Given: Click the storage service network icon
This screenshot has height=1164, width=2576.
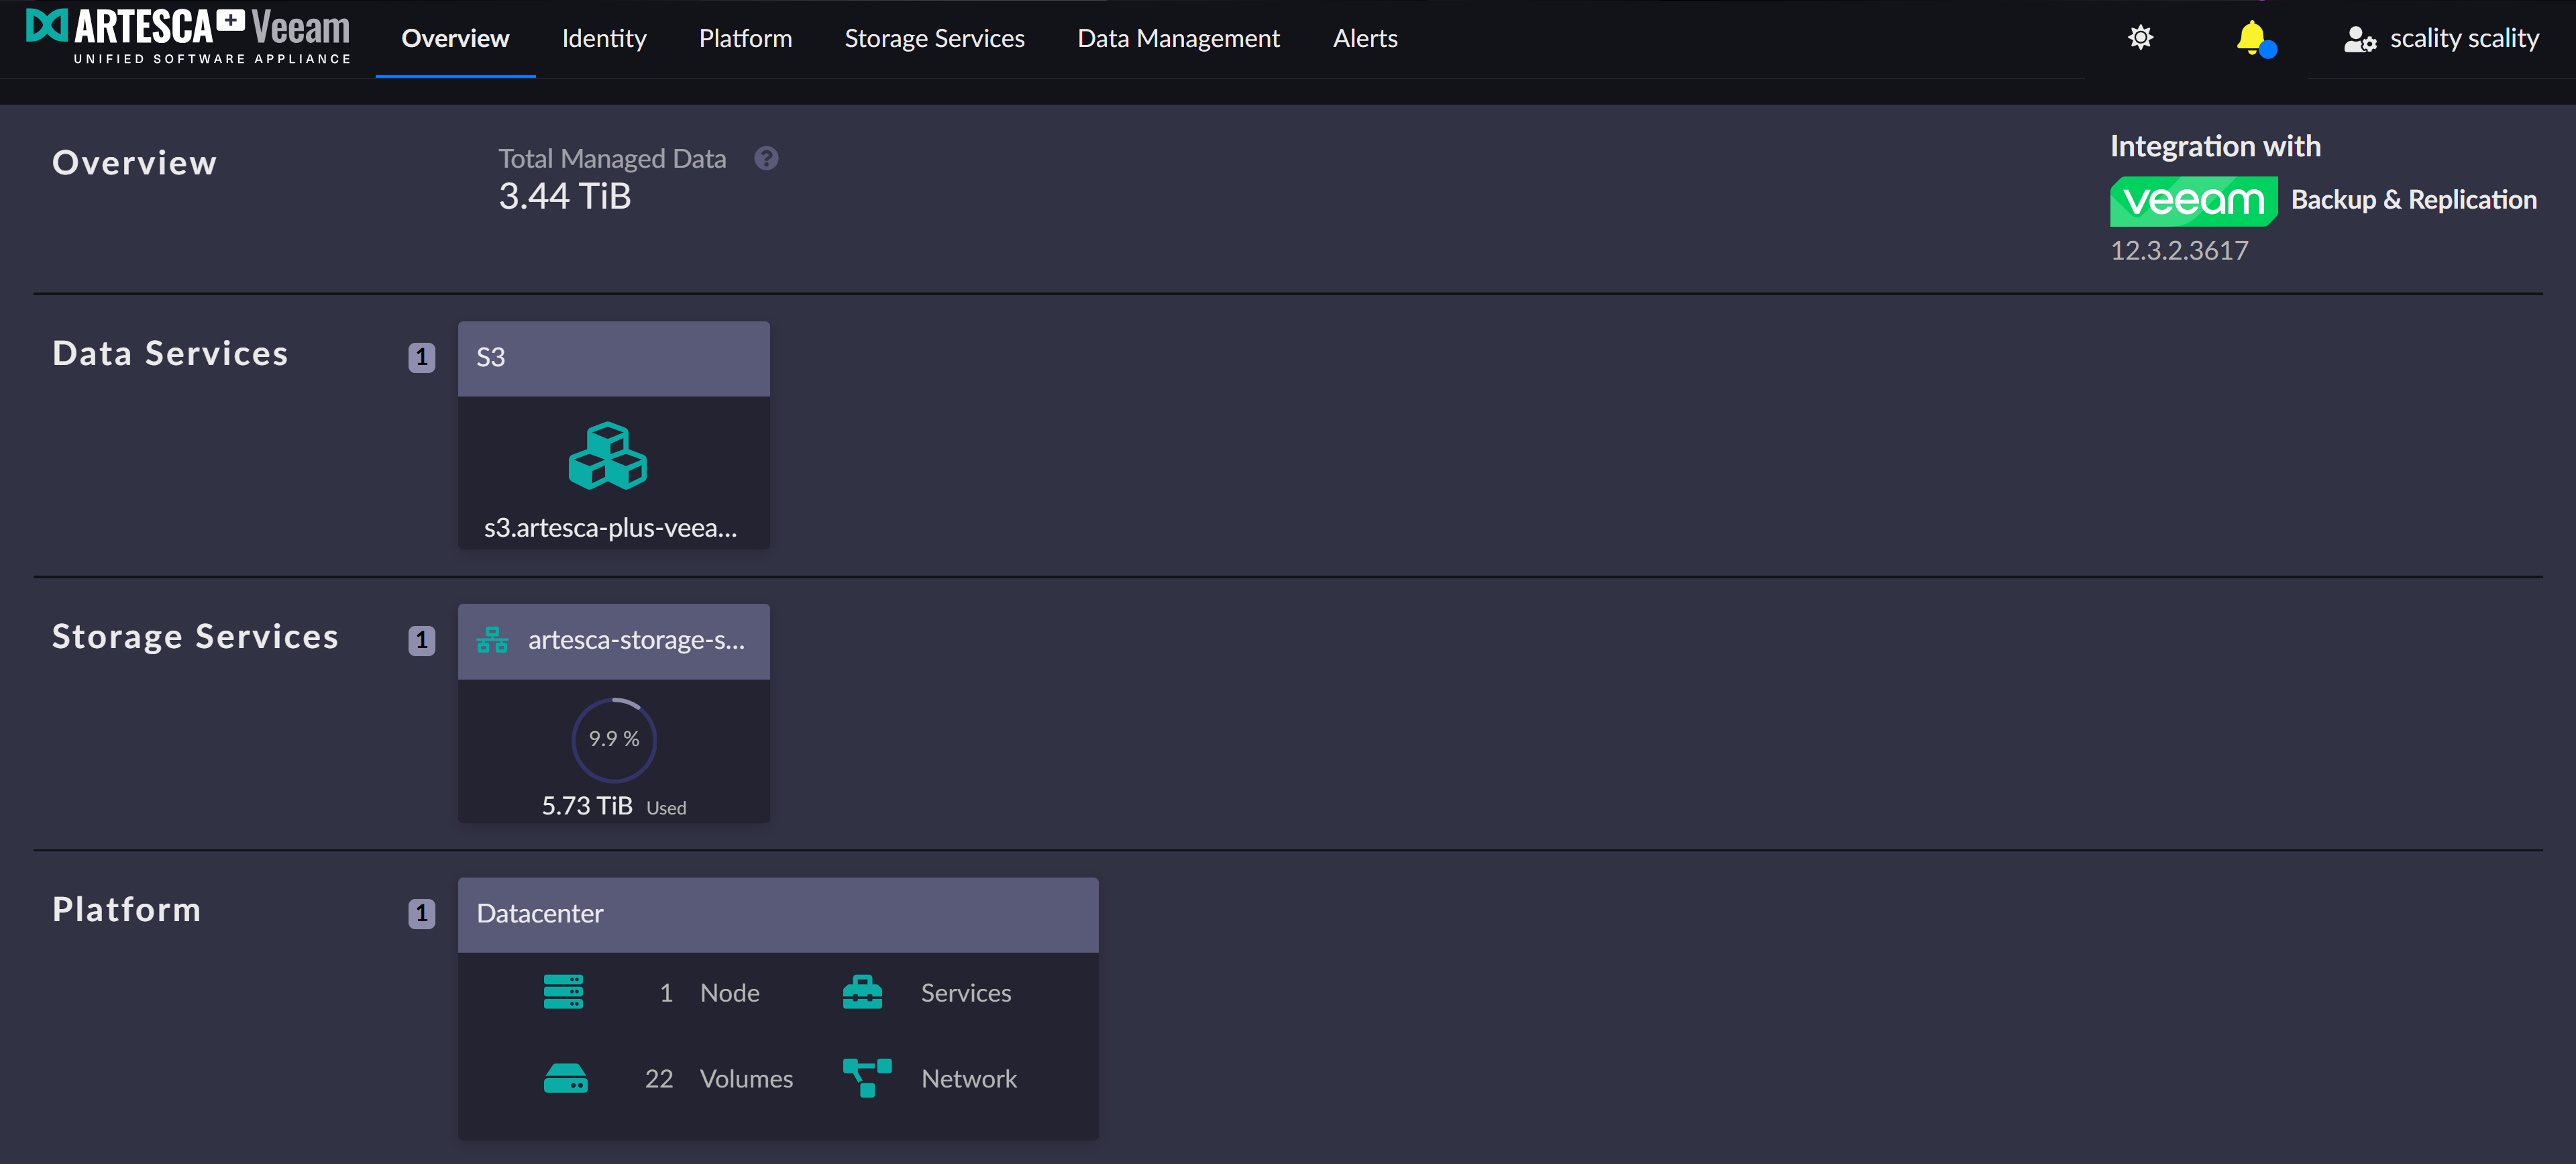Looking at the screenshot, I should tap(492, 640).
